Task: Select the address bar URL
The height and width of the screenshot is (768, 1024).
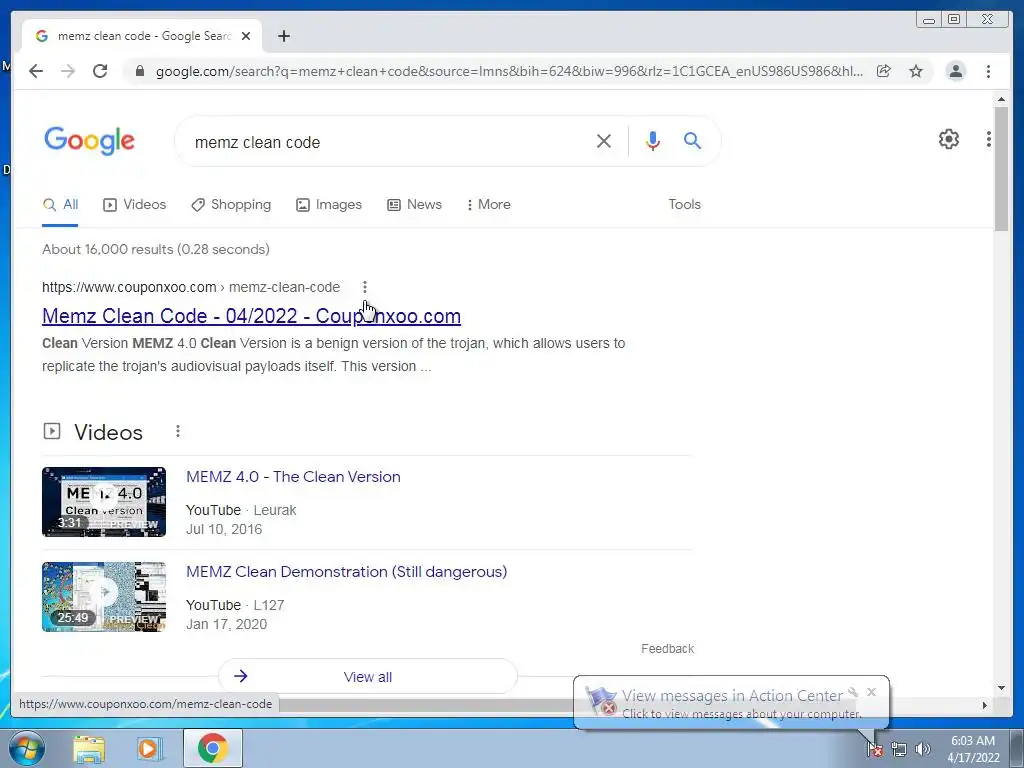Action: pos(509,71)
